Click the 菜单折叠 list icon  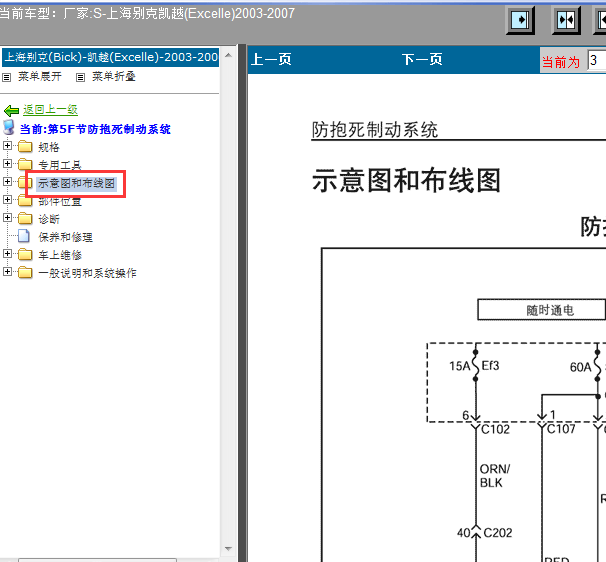tap(80, 77)
